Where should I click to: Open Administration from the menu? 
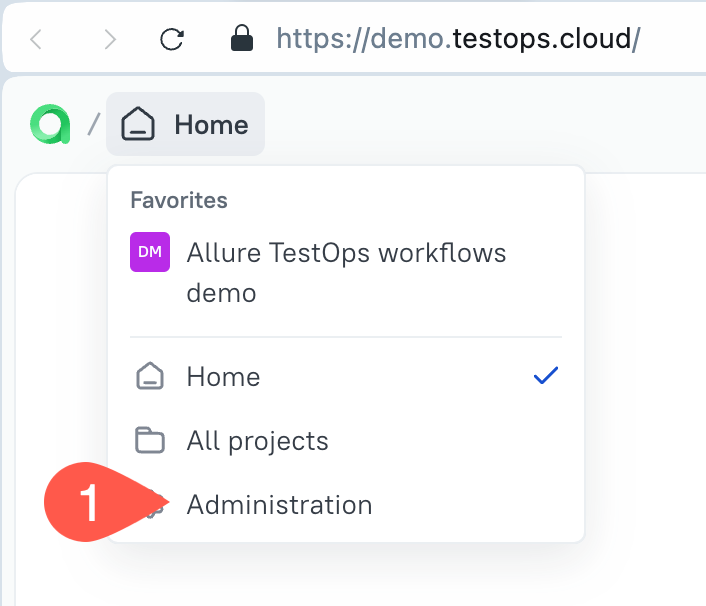[346, 504]
